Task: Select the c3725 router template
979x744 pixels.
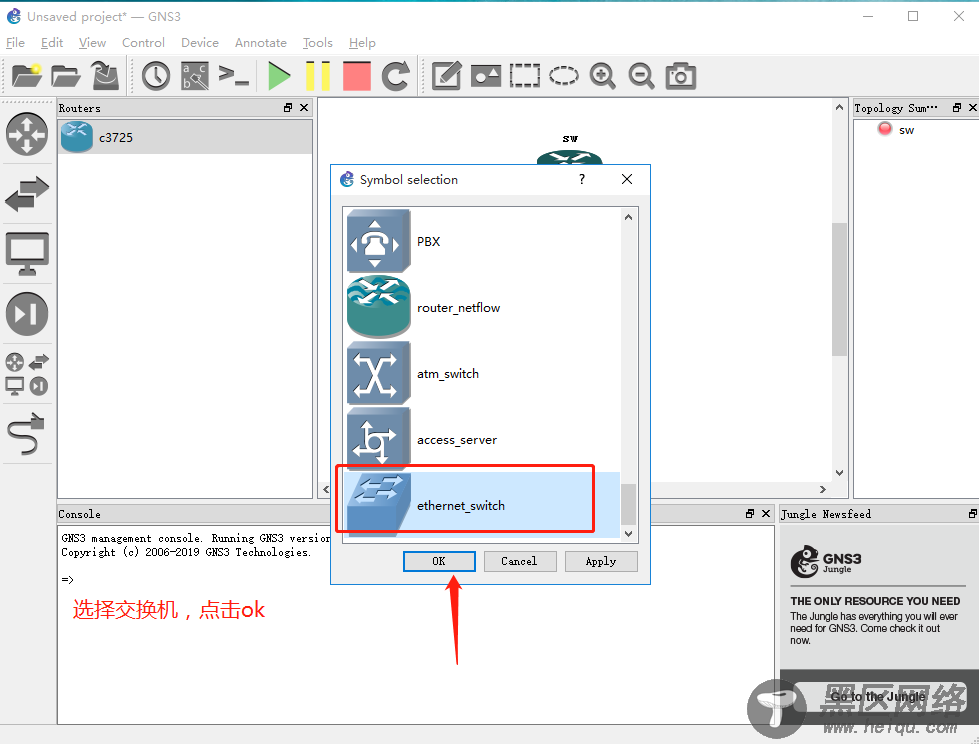Action: coord(185,137)
